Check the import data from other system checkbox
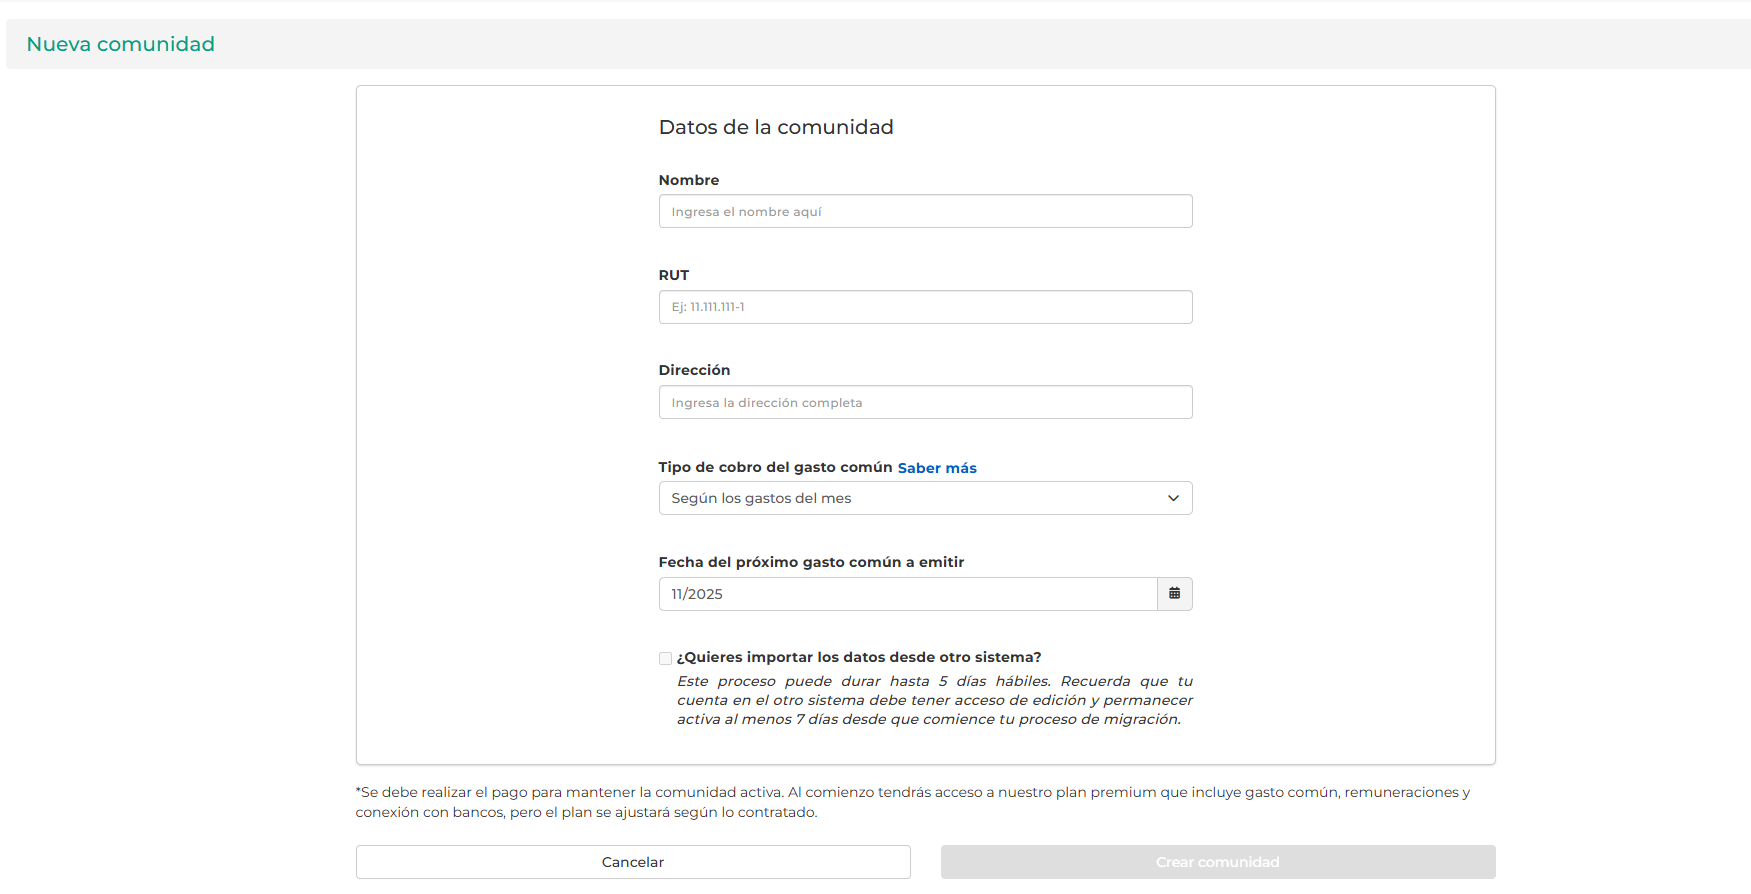The image size is (1751, 894). coord(665,658)
